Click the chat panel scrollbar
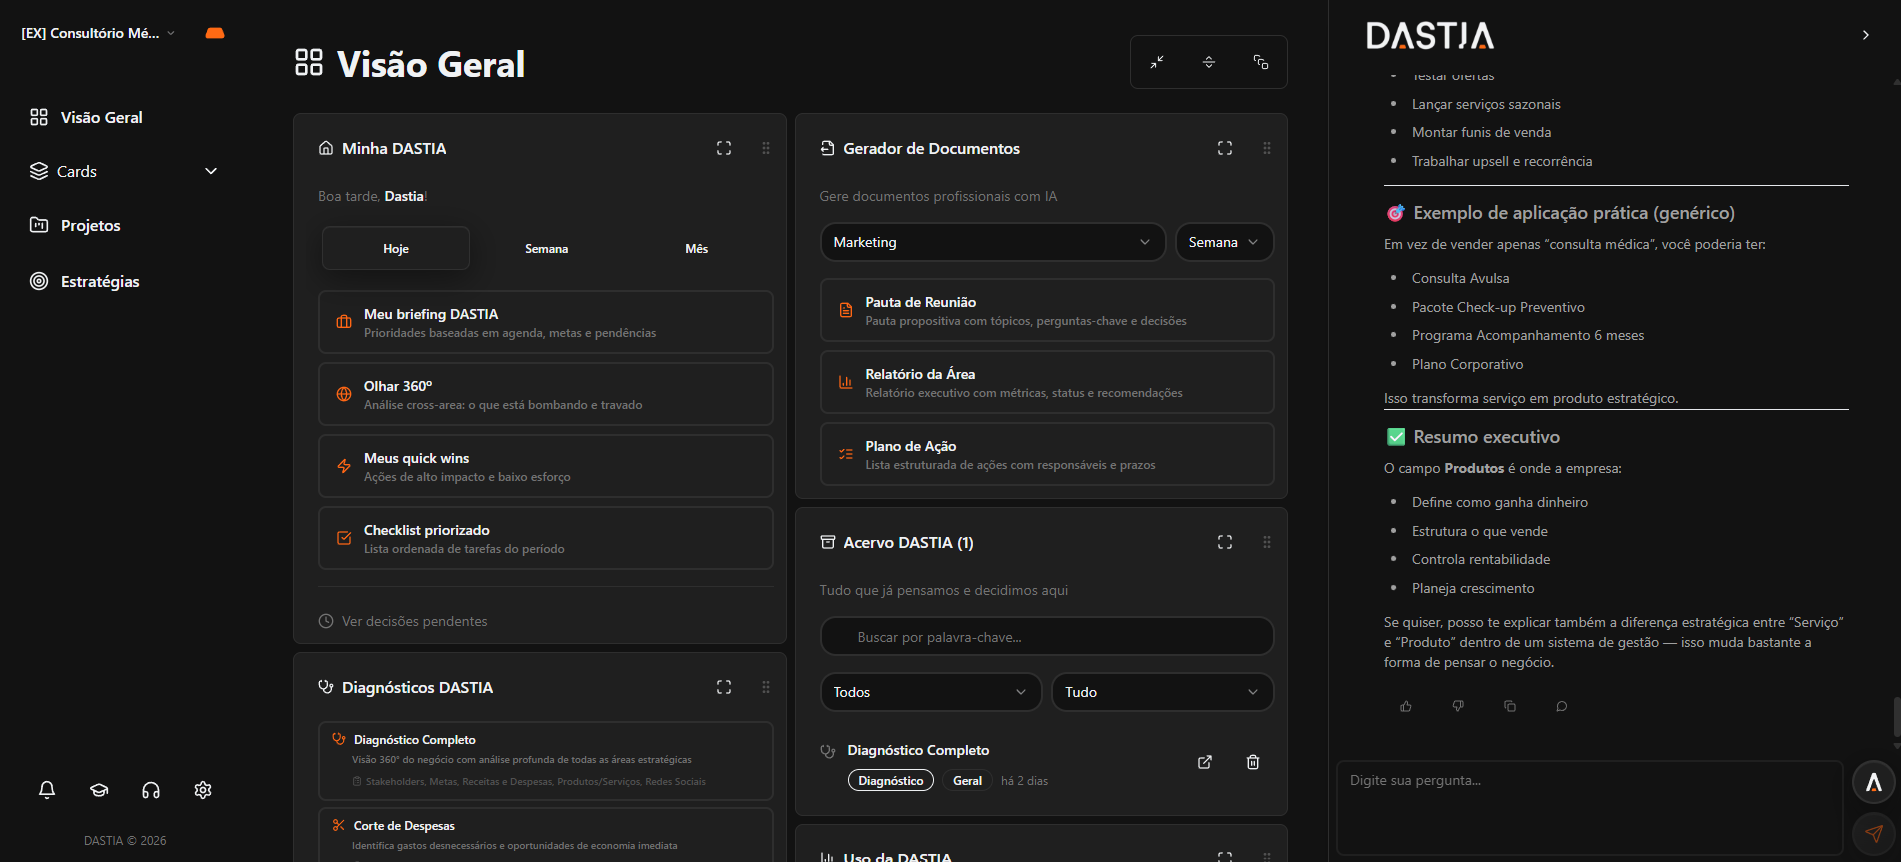Screen dimensions: 1901x862 coord(1896,716)
